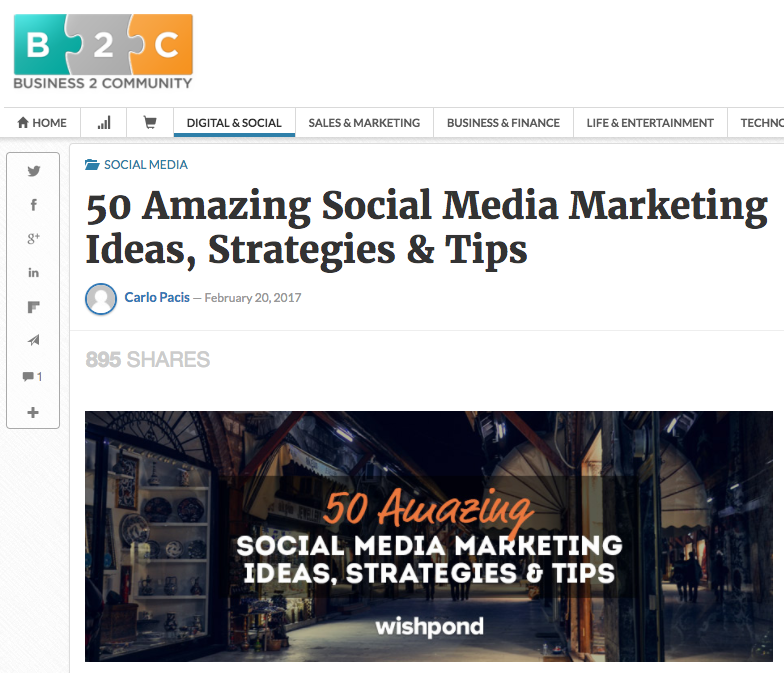Go to the Home menu item
The width and height of the screenshot is (784, 673).
42,122
